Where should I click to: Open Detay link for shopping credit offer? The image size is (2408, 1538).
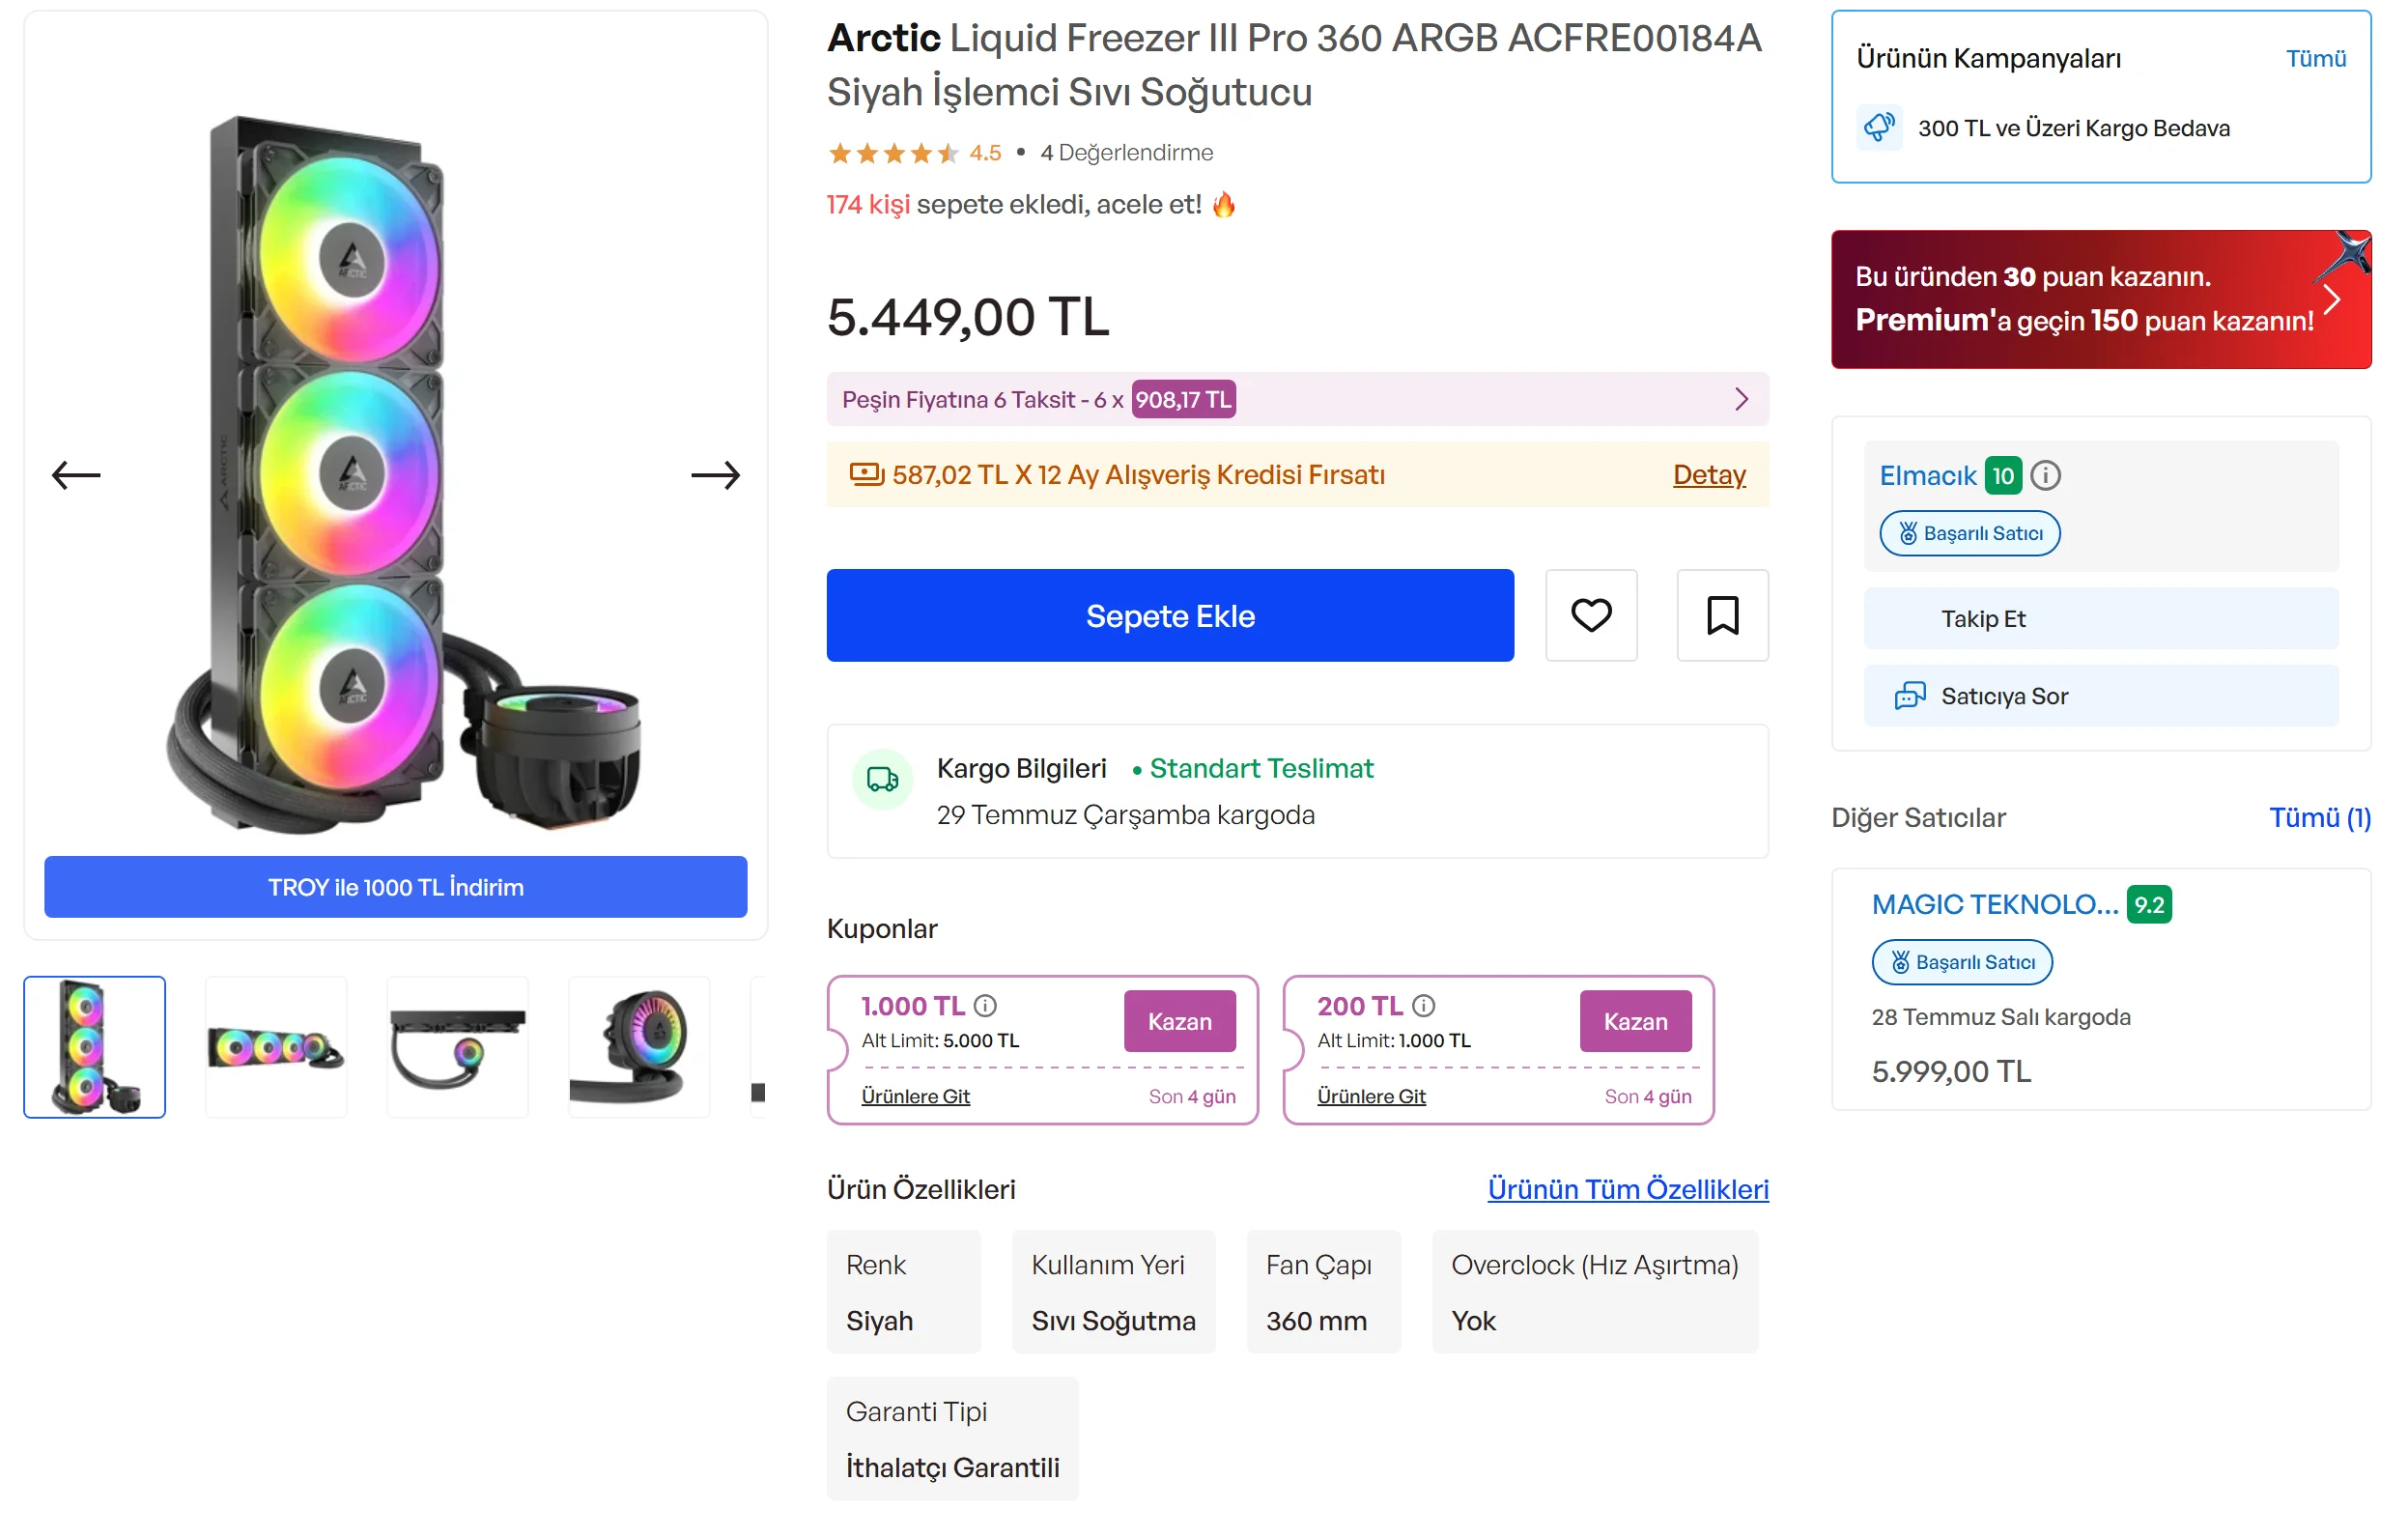[x=1709, y=475]
